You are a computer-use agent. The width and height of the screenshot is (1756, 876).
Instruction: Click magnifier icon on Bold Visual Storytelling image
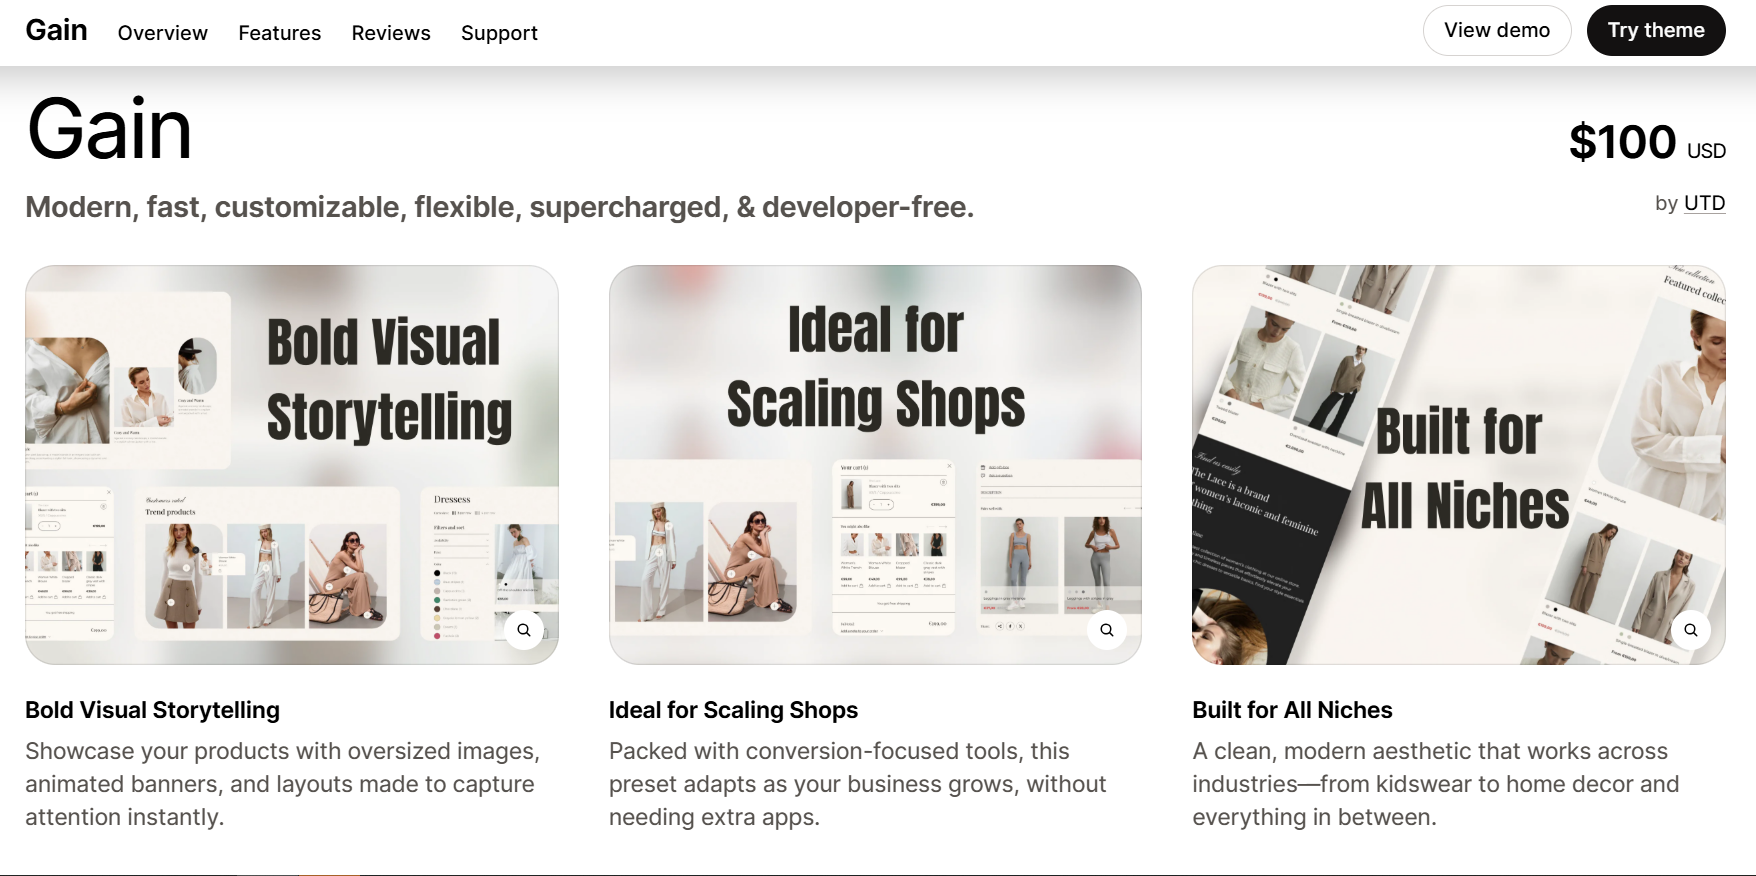point(524,630)
